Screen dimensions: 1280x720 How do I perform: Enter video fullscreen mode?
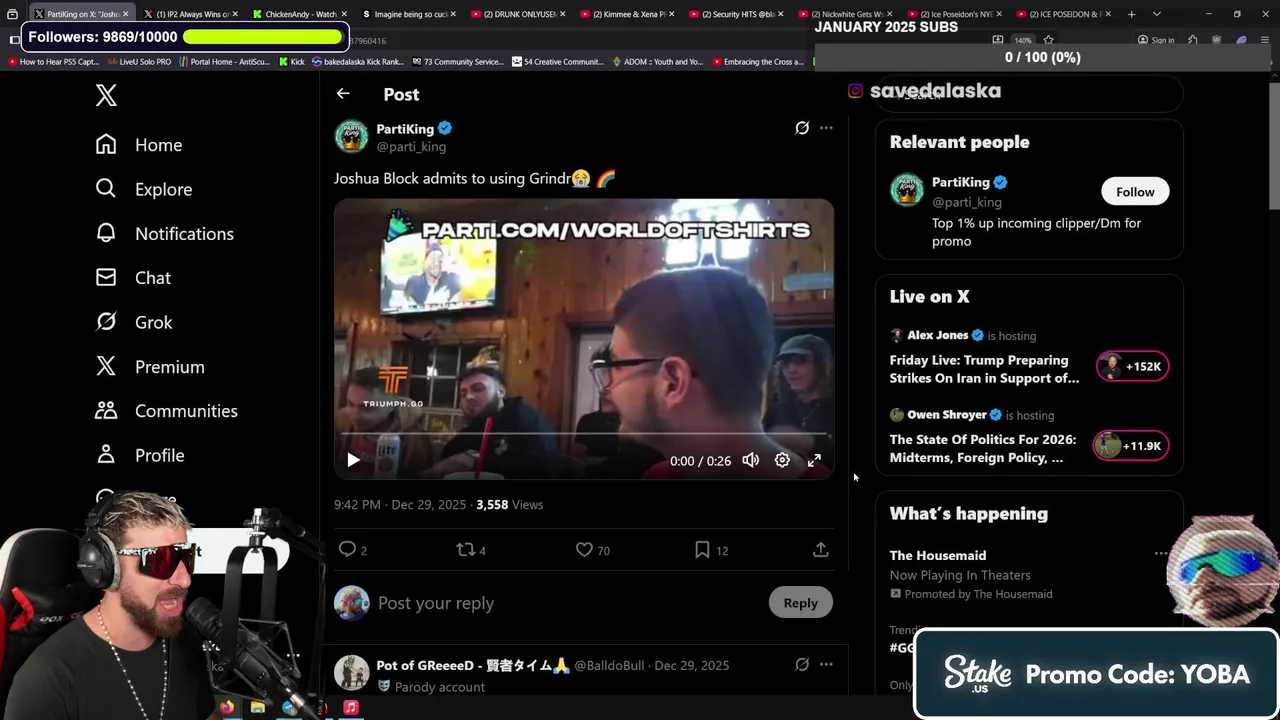(x=814, y=460)
